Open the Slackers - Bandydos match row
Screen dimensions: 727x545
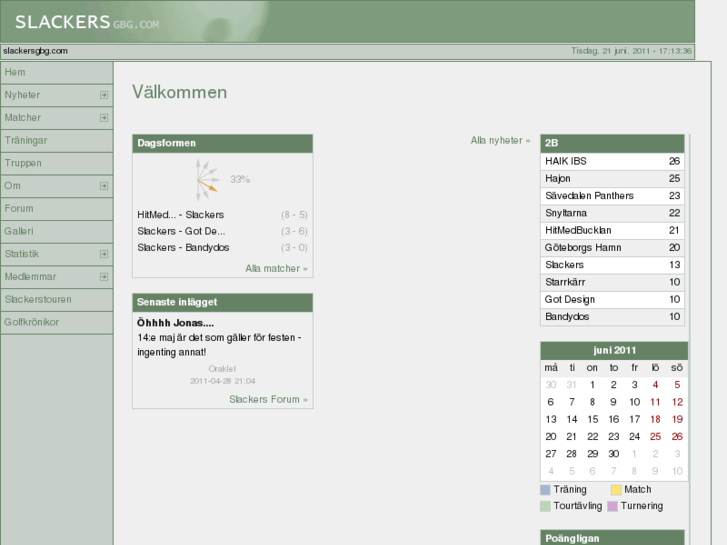click(223, 248)
